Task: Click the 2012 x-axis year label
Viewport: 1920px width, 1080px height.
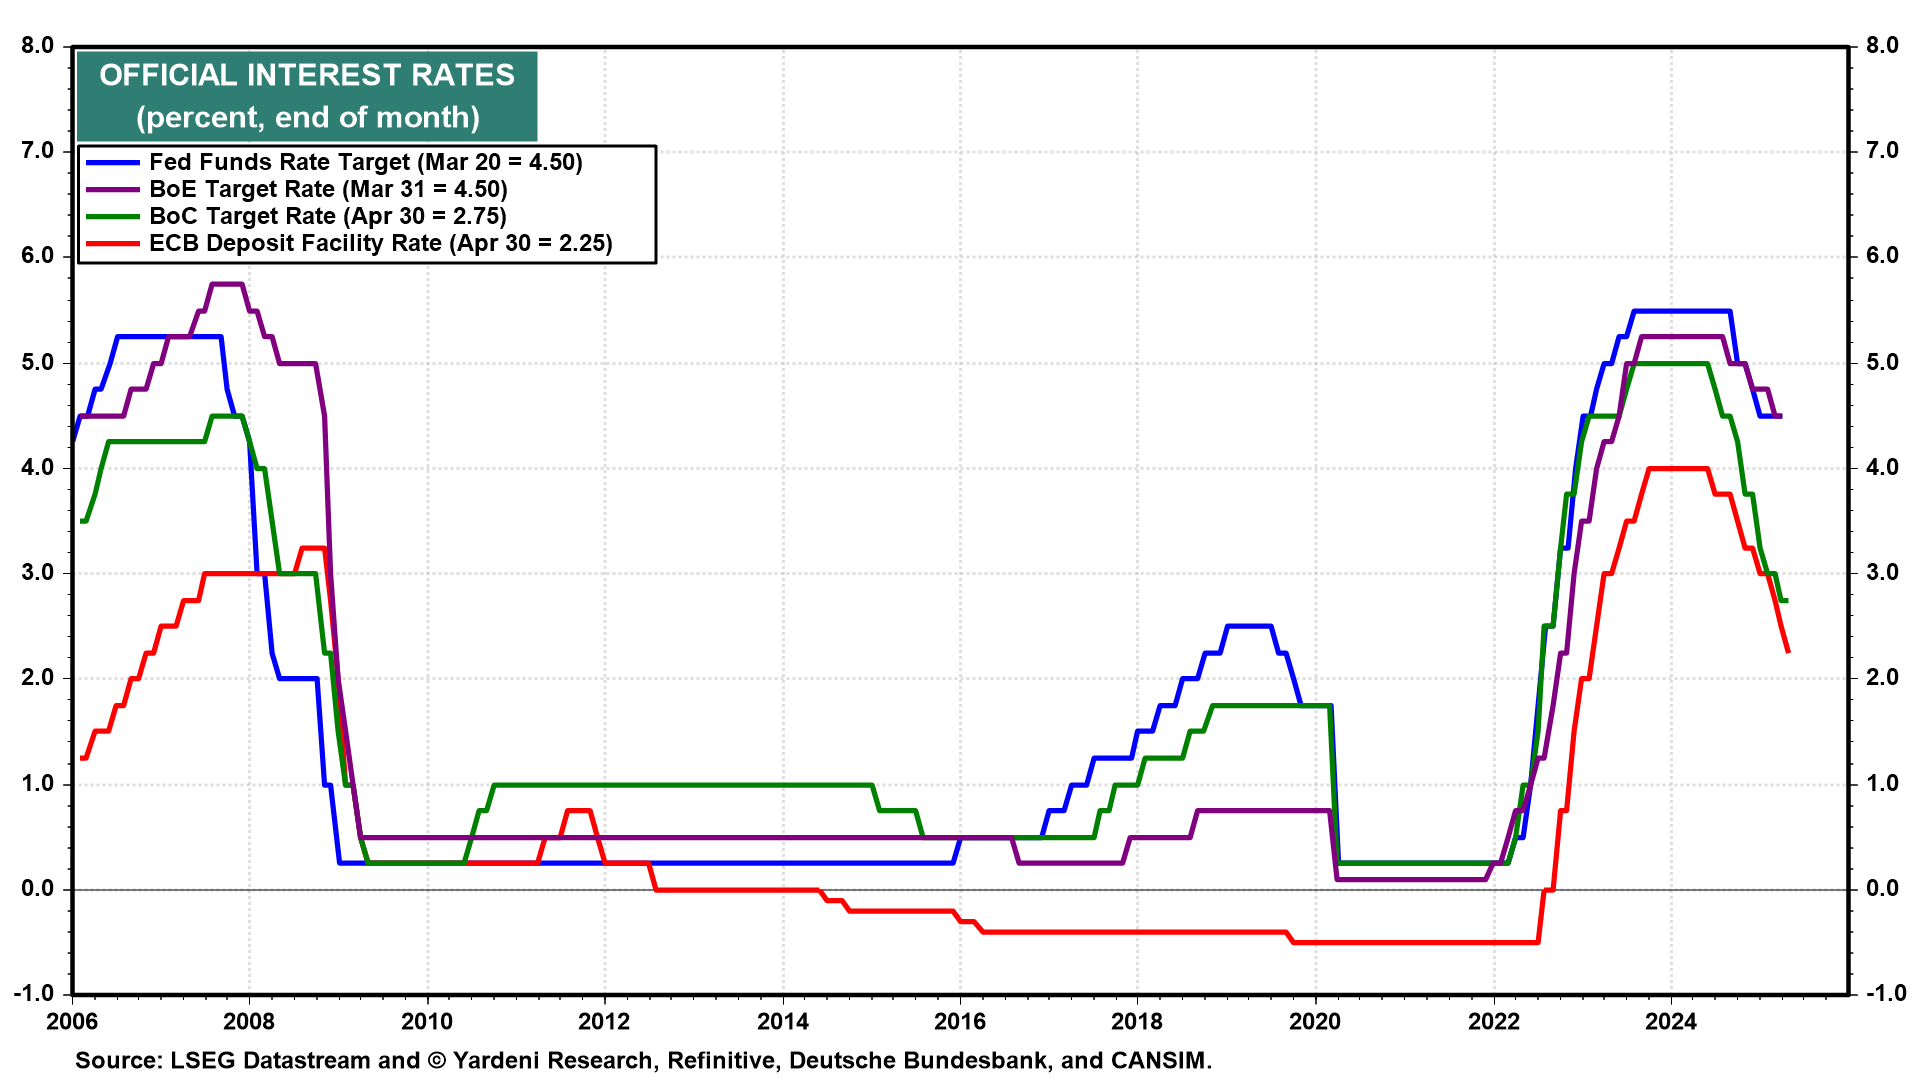Action: tap(604, 1021)
